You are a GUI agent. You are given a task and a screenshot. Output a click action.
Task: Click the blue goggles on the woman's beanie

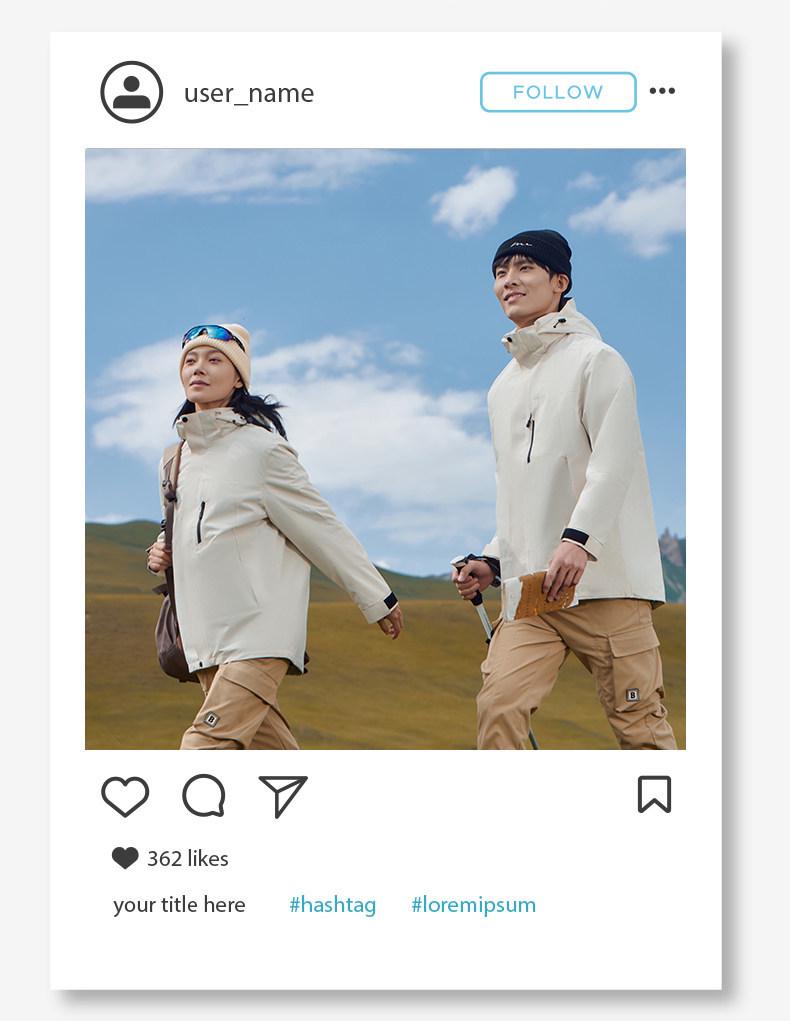pyautogui.click(x=212, y=335)
